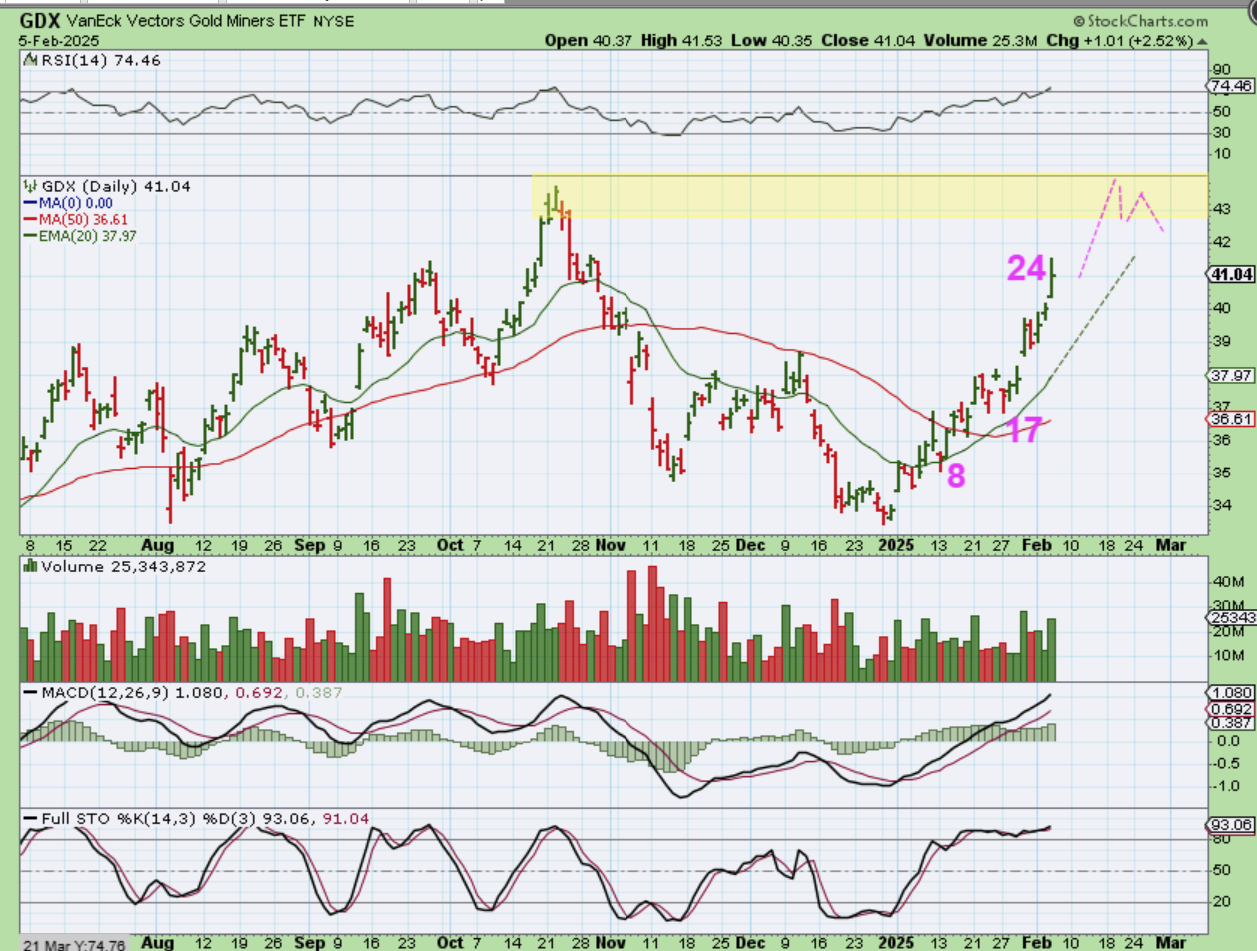This screenshot has height=951, width=1257.
Task: Click the 1.080 tag on MACD axis
Action: point(1231,693)
